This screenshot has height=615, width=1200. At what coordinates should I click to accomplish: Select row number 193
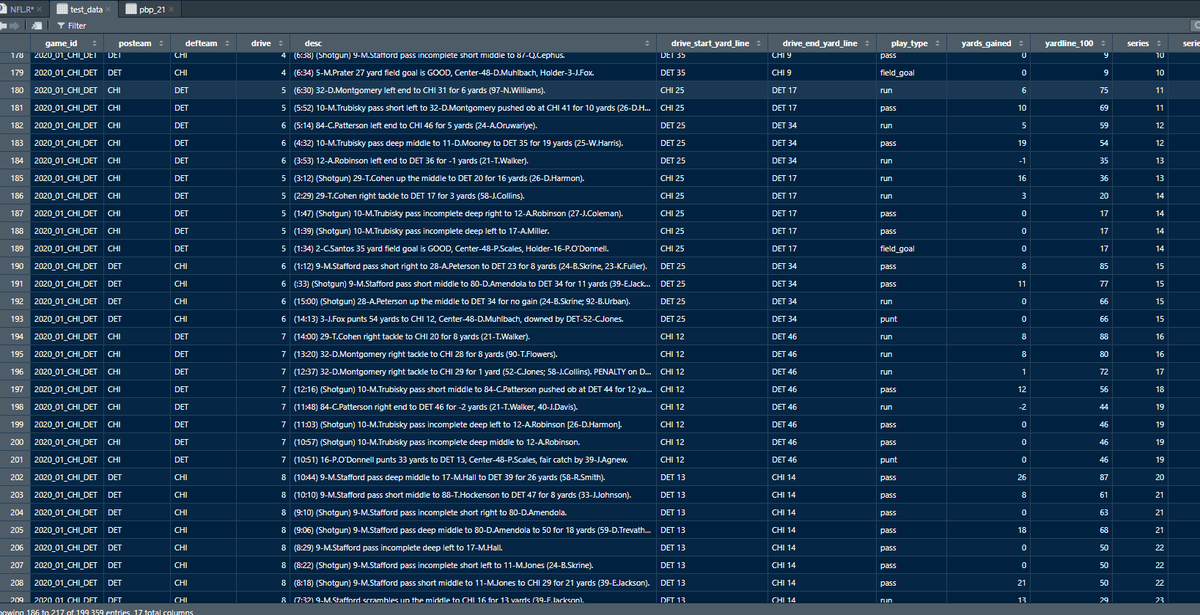coord(15,319)
